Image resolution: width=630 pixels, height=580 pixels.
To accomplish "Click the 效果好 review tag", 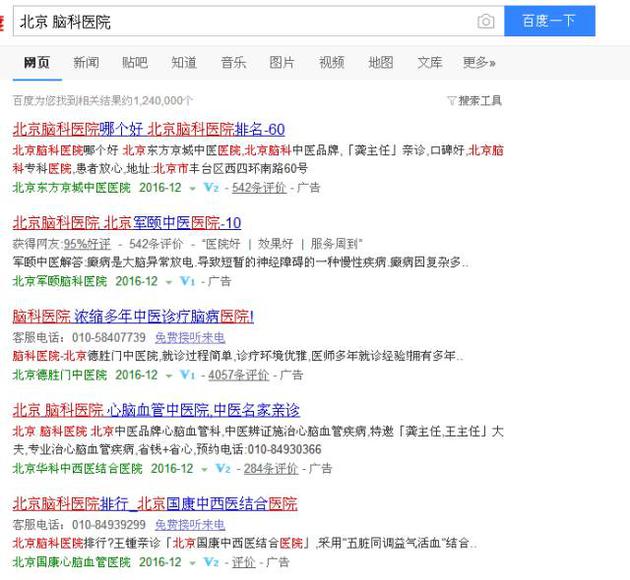I will pyautogui.click(x=275, y=244).
